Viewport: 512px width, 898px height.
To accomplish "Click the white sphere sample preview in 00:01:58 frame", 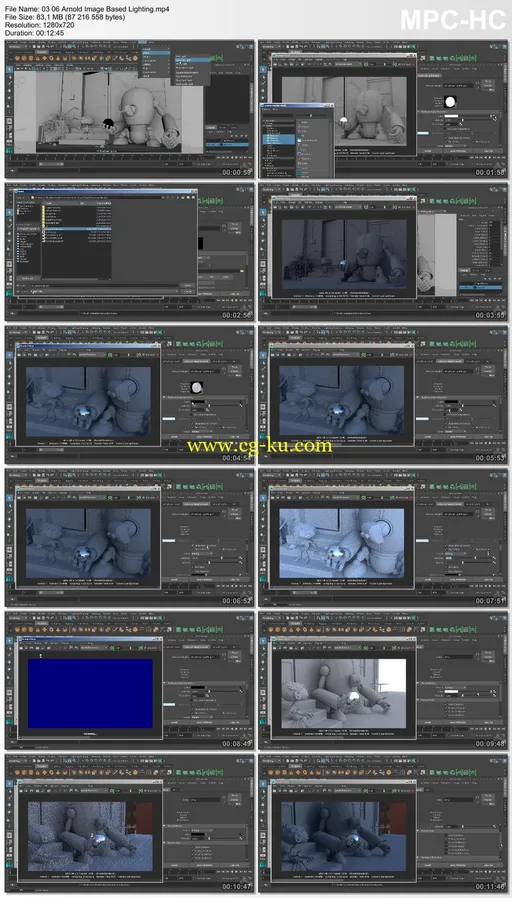I will tap(451, 103).
